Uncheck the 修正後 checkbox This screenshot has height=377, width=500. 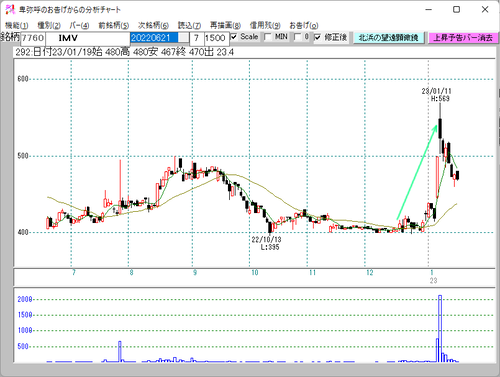(318, 37)
